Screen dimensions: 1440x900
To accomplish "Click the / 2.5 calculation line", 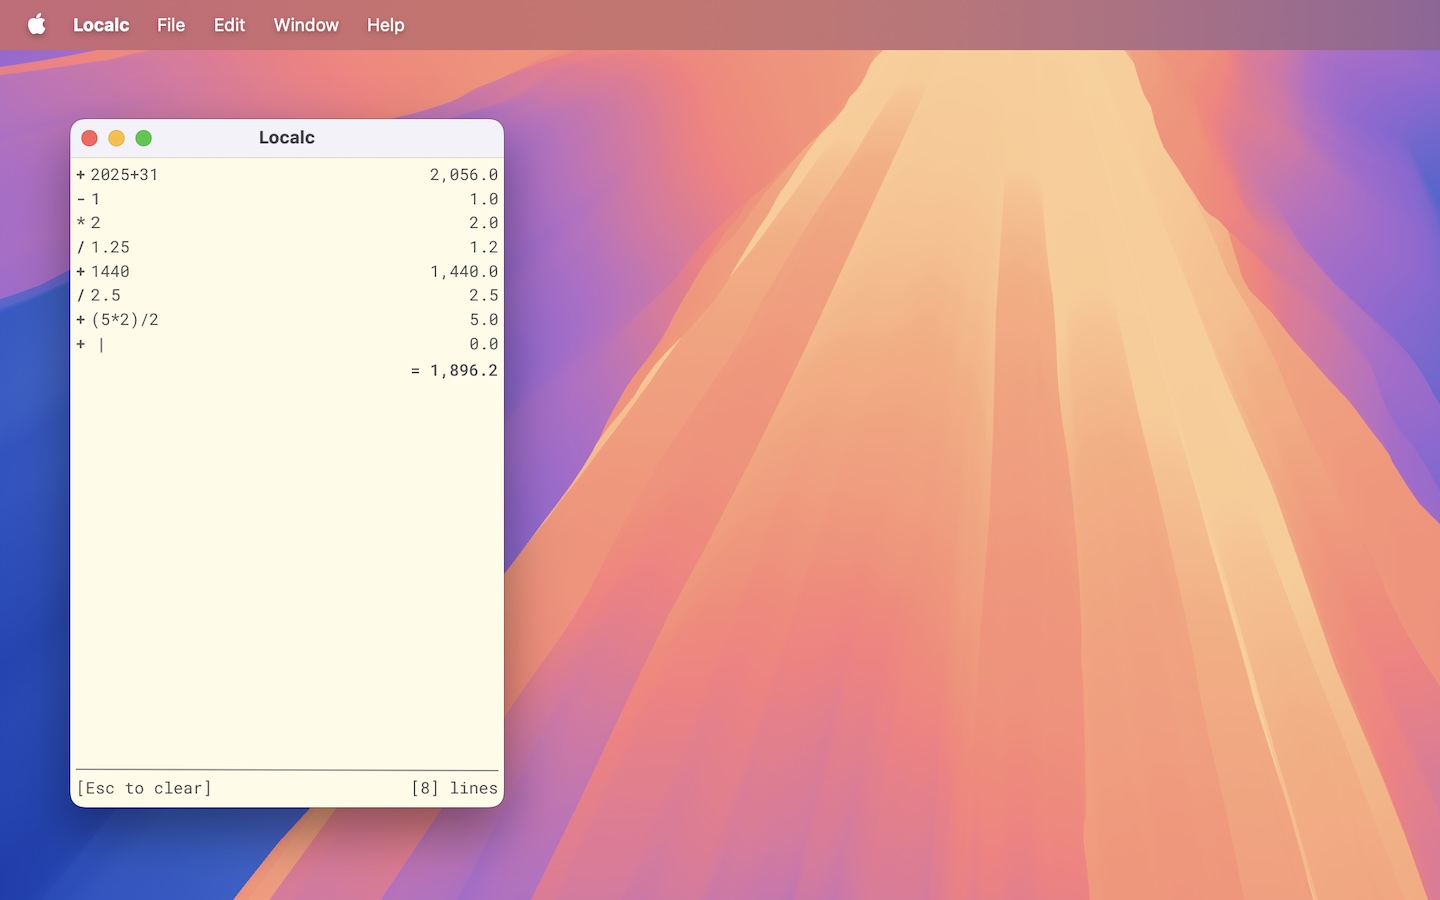I will tap(98, 295).
